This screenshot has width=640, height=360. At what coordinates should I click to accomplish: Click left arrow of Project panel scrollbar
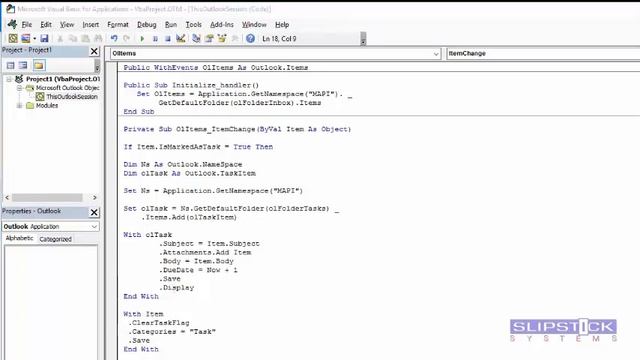[x=7, y=198]
